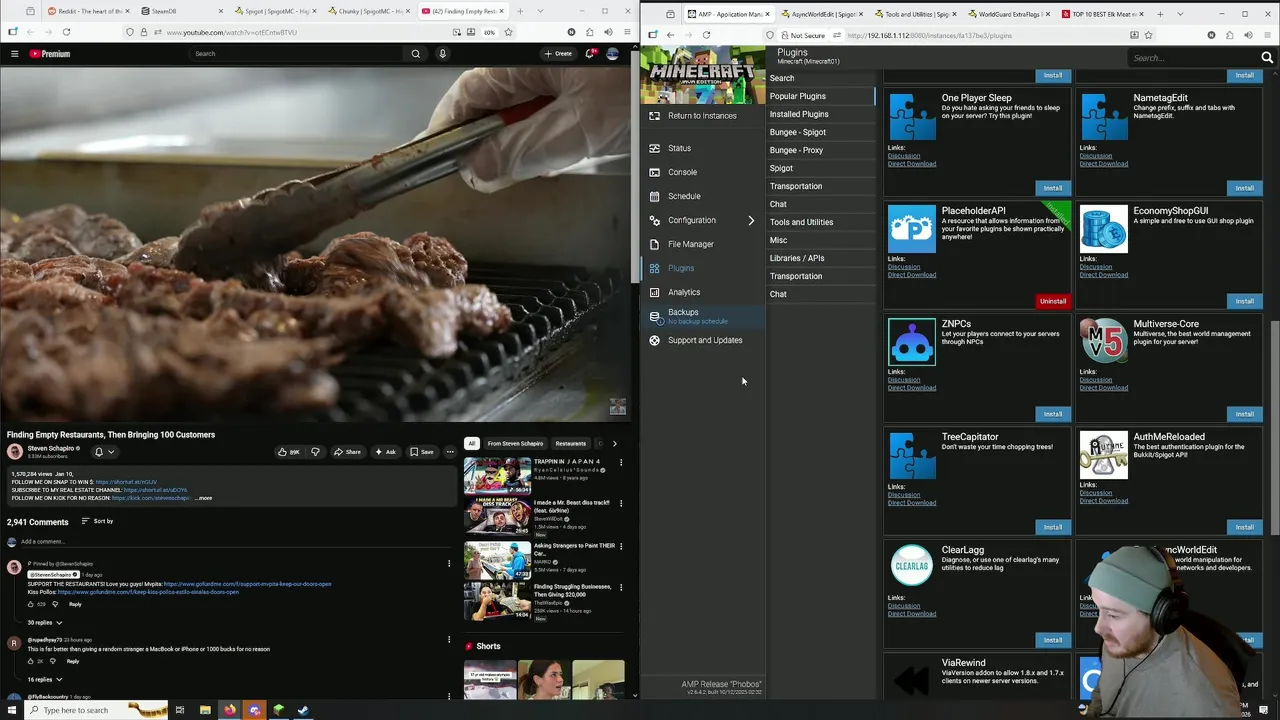Expand Configuration submenu arrow in AMP

click(751, 220)
